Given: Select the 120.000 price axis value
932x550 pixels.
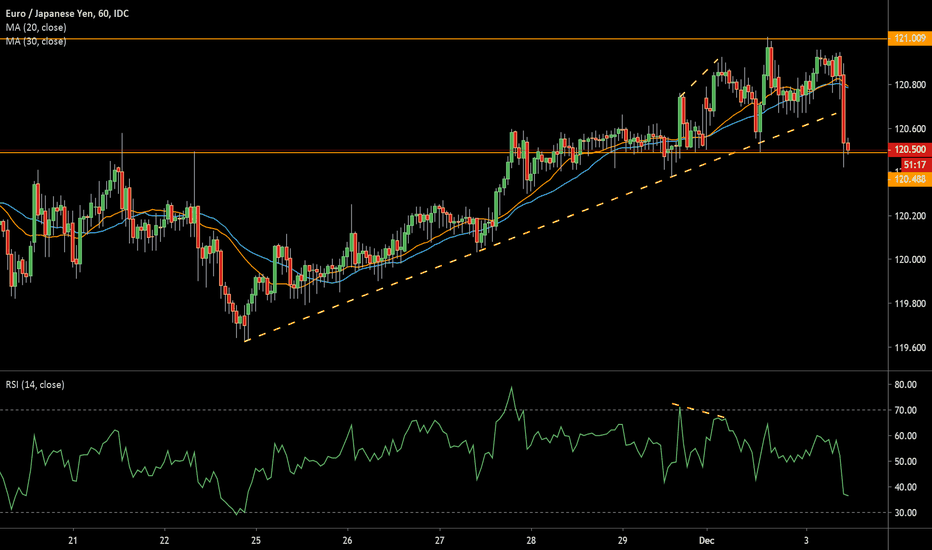Looking at the screenshot, I should pos(910,260).
